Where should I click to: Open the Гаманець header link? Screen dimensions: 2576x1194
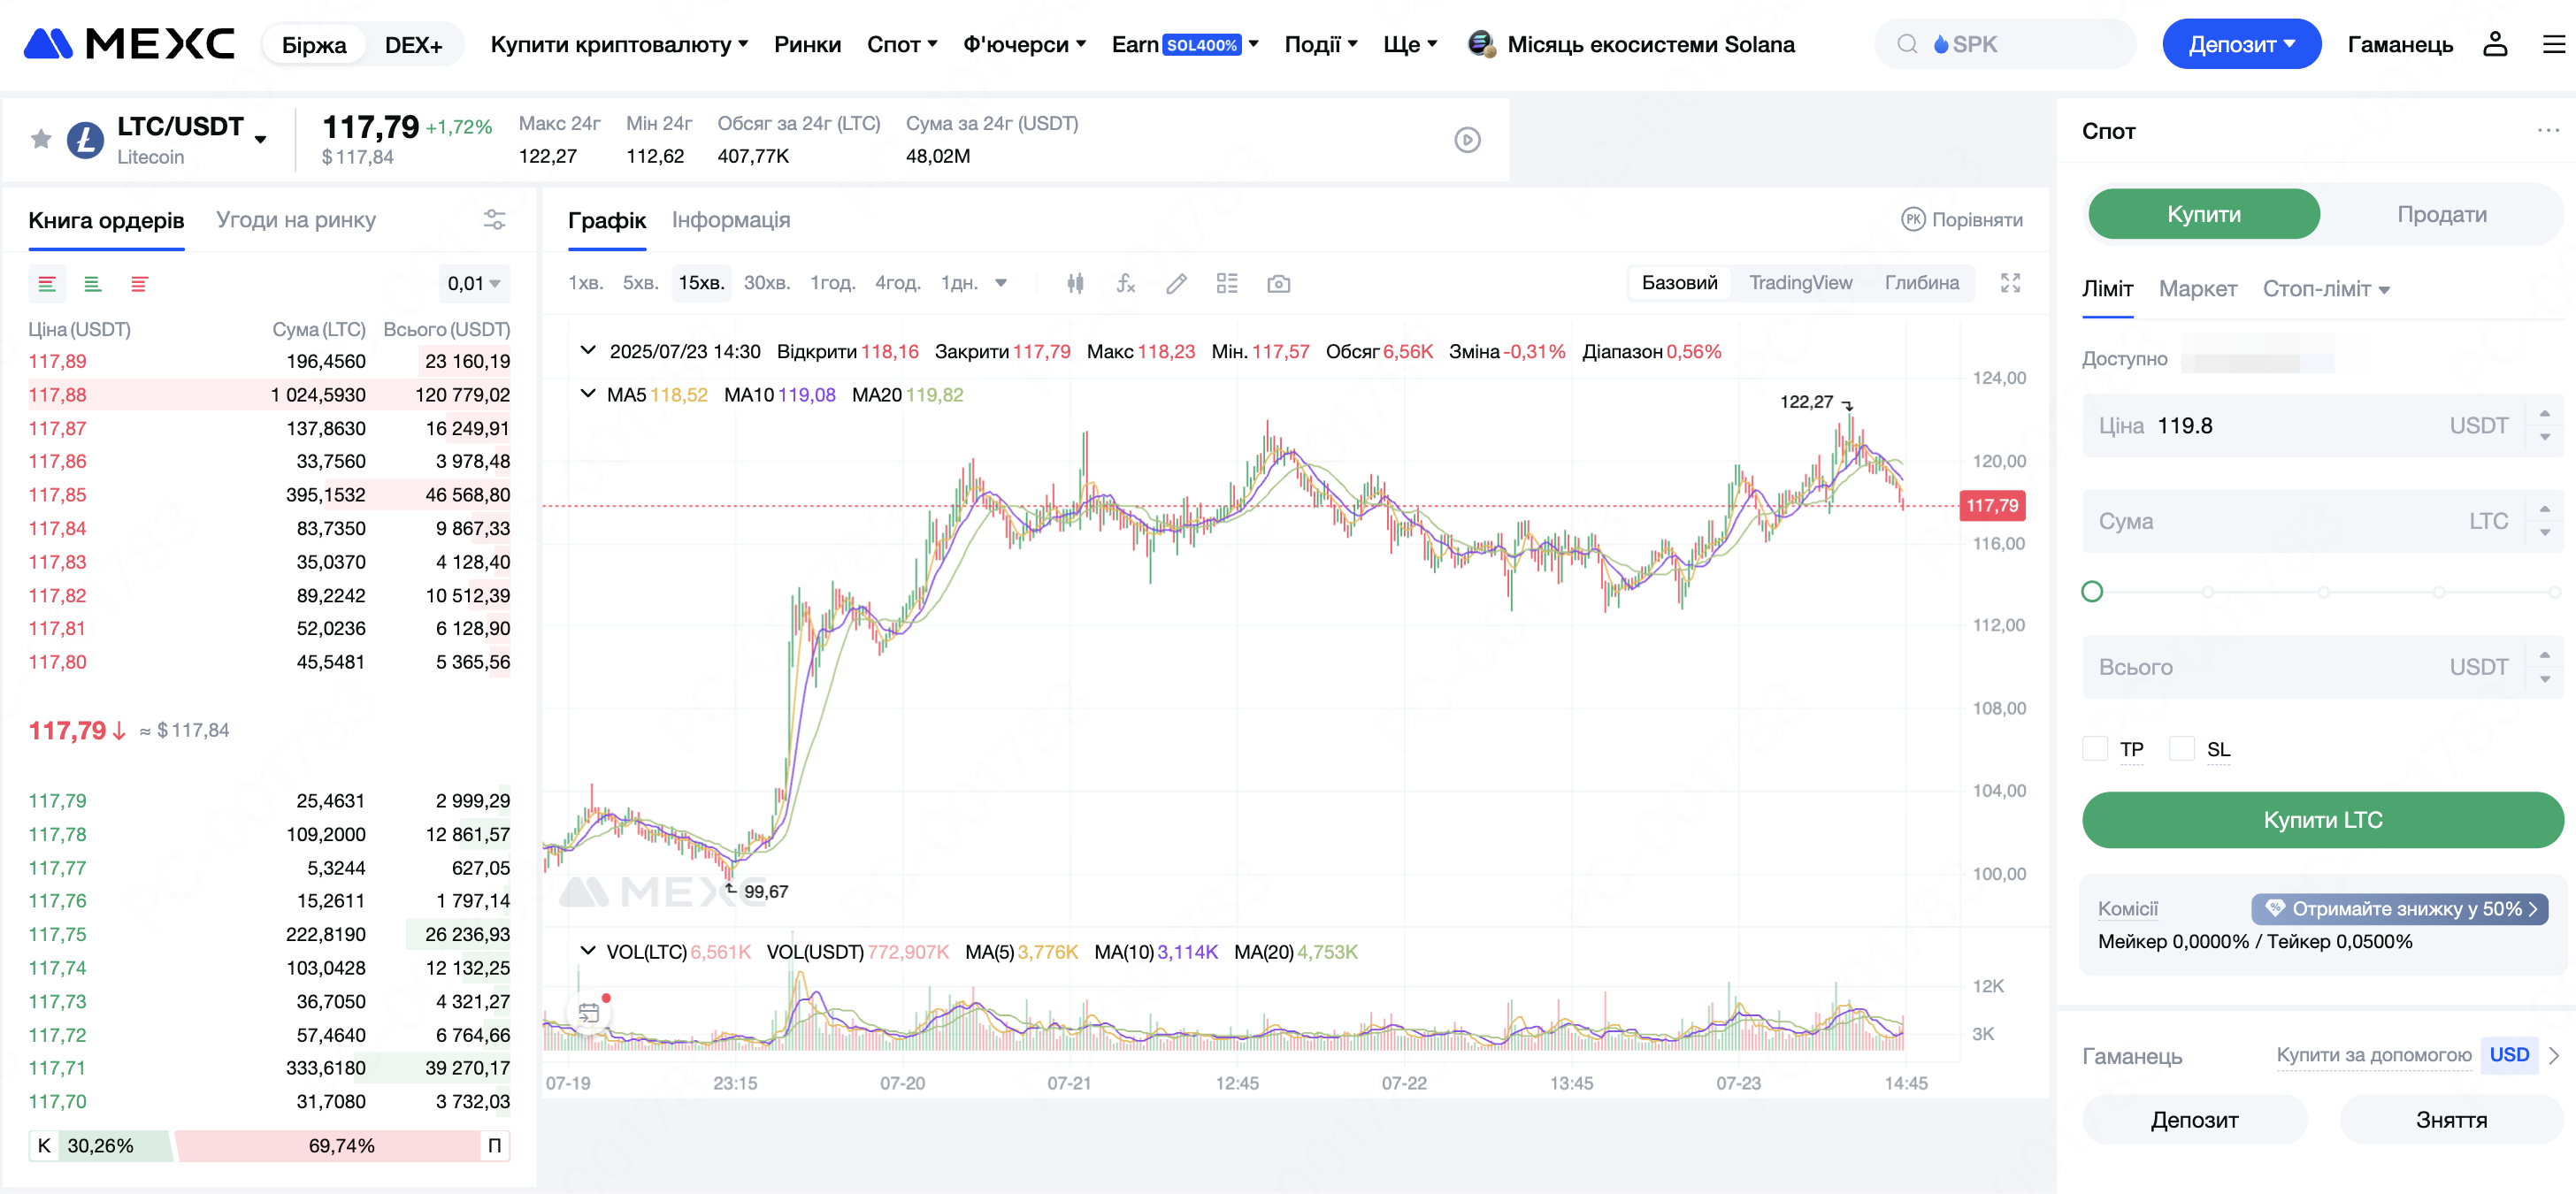click(2400, 44)
